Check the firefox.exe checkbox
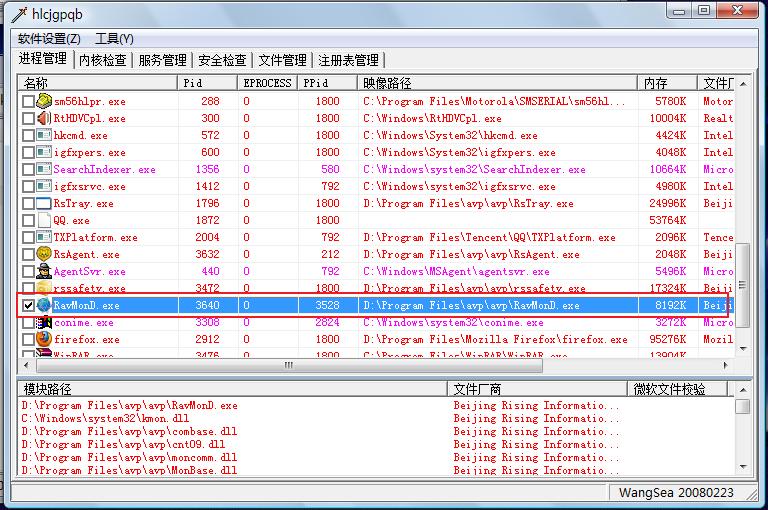 coord(28,340)
